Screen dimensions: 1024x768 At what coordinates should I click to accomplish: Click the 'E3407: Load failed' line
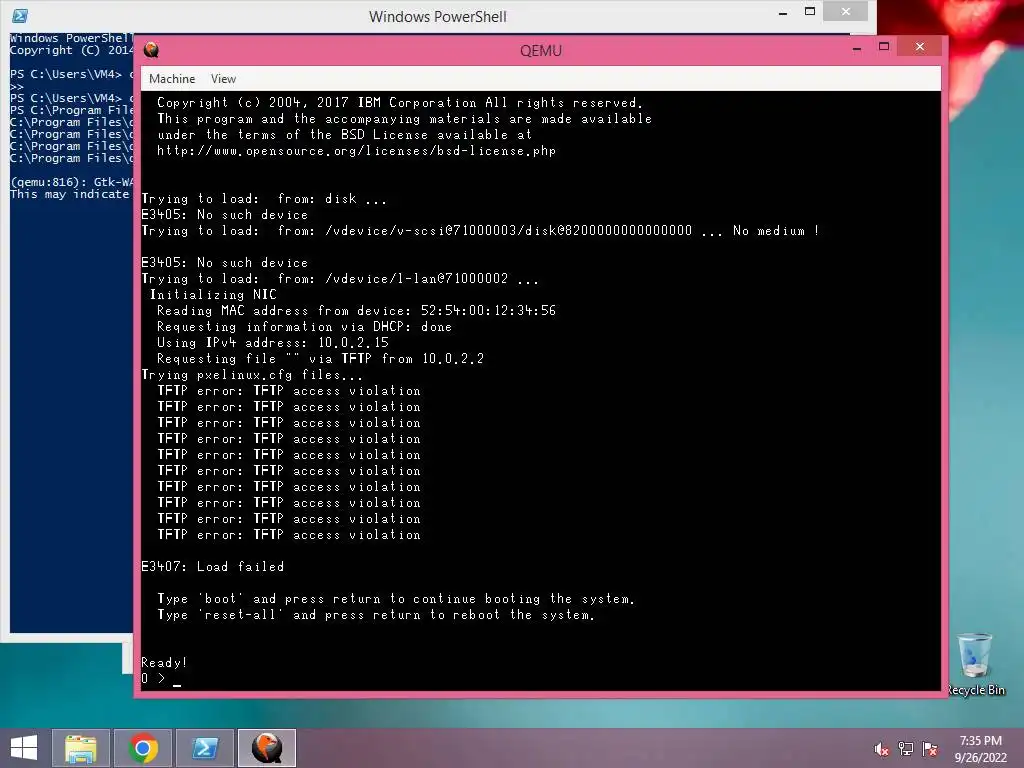tap(213, 566)
